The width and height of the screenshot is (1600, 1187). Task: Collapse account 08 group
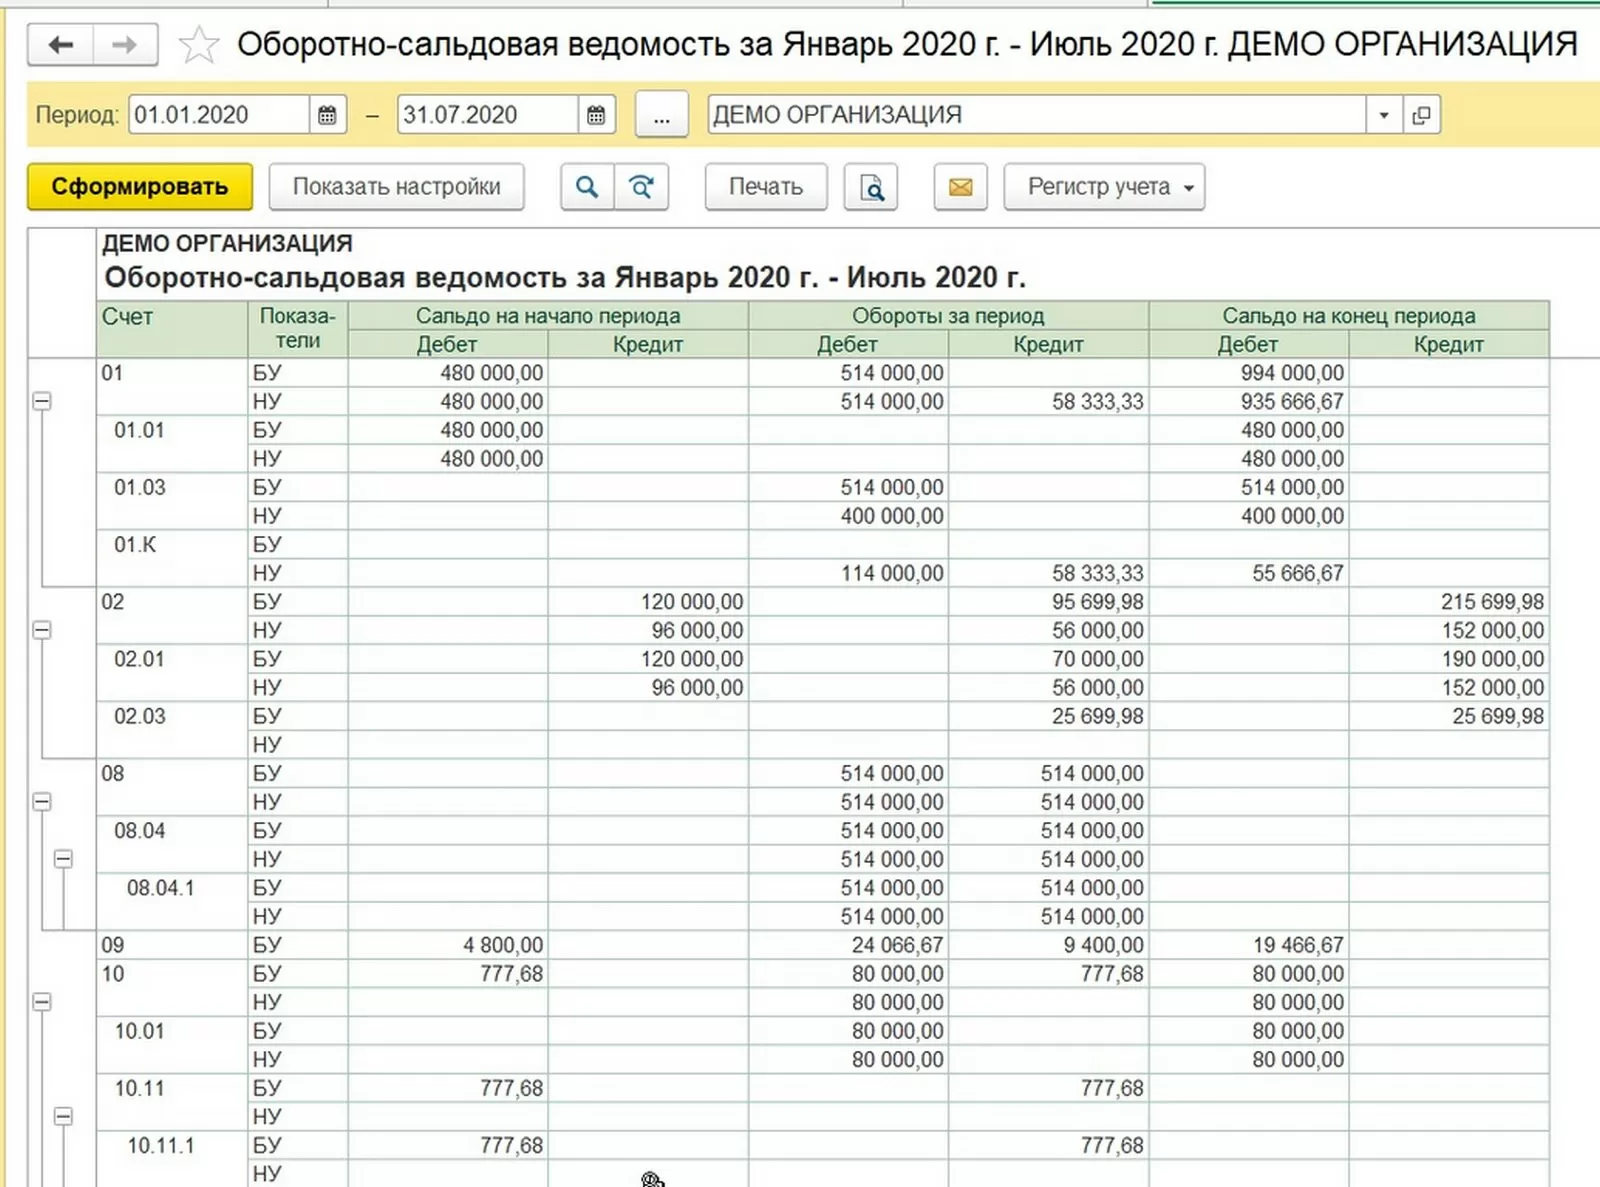pyautogui.click(x=42, y=802)
